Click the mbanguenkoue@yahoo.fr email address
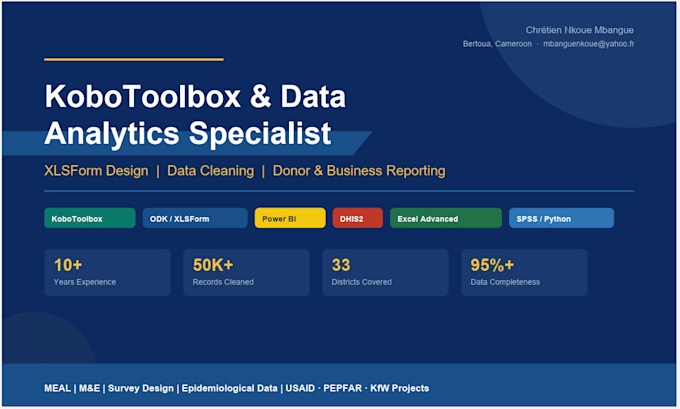The height and width of the screenshot is (409, 680). (x=588, y=44)
